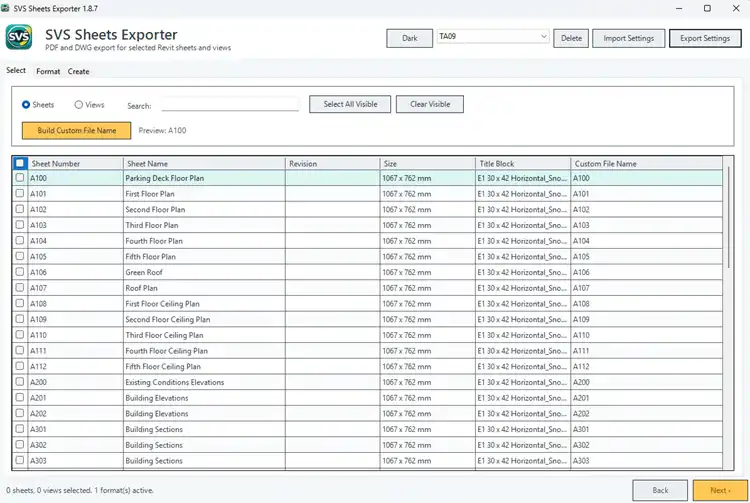
Task: Select the Second Floor Ceiling Plan cell
Action: pos(204,319)
